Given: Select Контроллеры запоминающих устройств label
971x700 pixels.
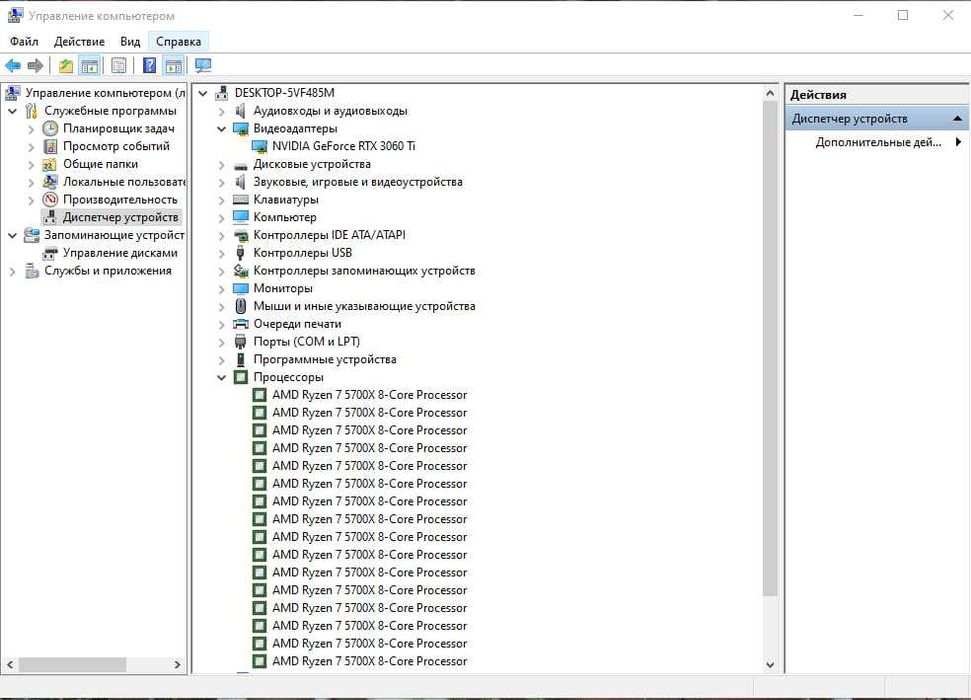Looking at the screenshot, I should [364, 271].
